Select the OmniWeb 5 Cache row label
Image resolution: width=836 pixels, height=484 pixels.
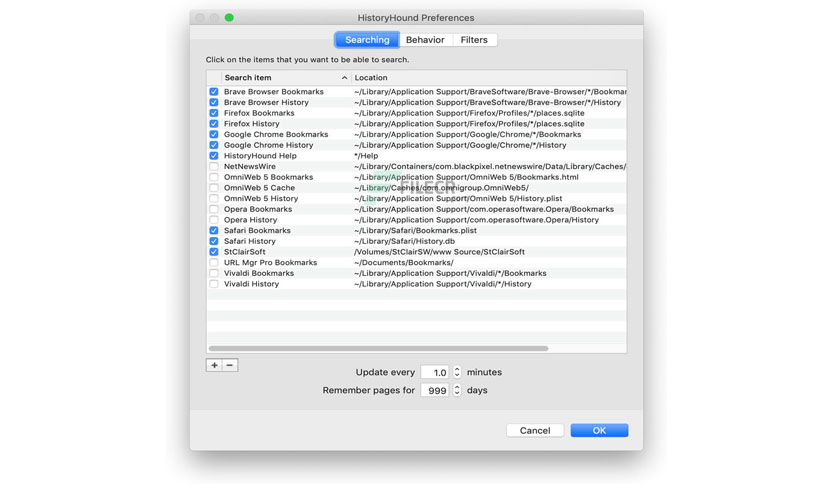pyautogui.click(x=259, y=188)
